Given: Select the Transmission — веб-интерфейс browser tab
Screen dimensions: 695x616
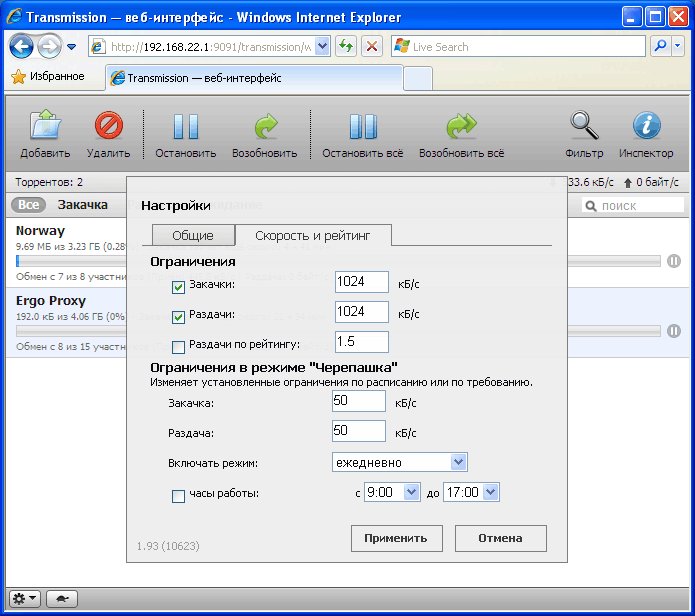Looking at the screenshot, I should coord(254,78).
